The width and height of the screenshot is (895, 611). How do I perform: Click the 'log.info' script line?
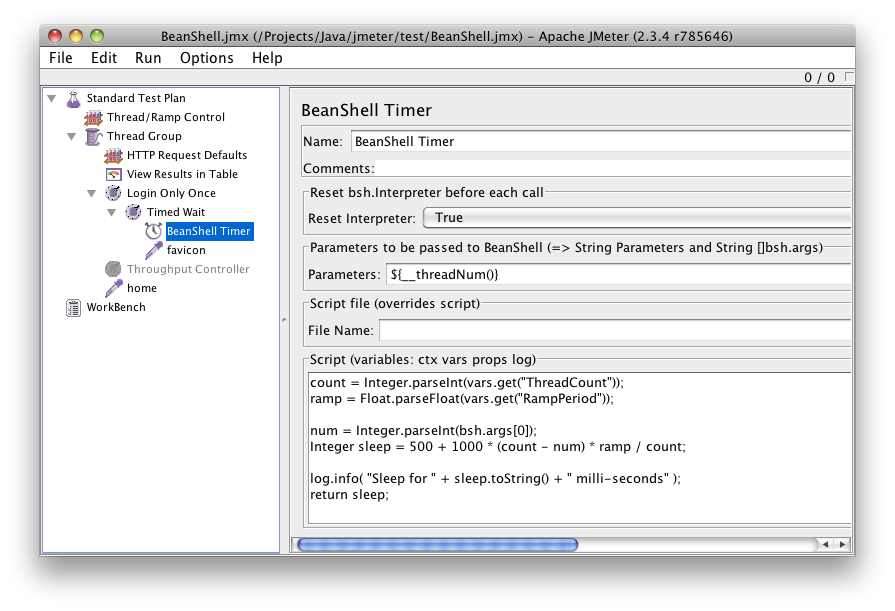pyautogui.click(x=495, y=479)
